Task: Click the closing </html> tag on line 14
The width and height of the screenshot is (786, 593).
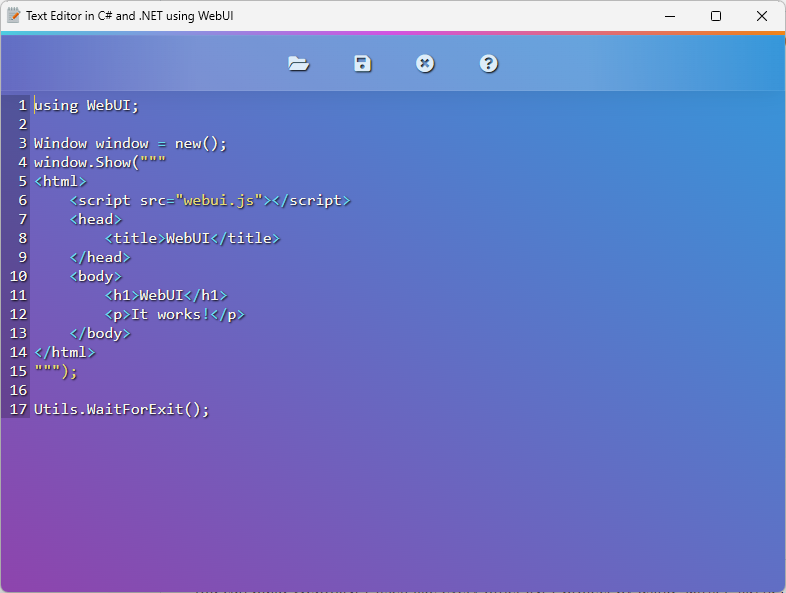Action: (65, 353)
